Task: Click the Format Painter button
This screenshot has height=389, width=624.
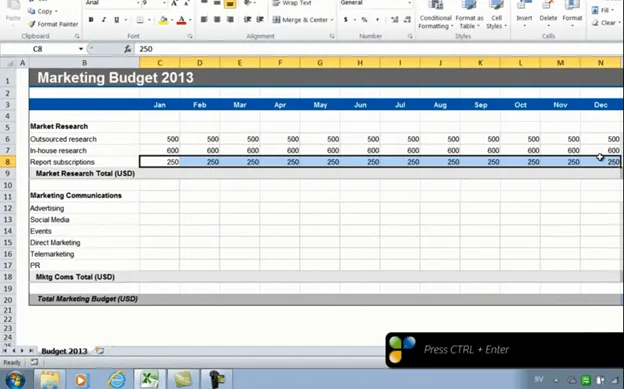Action: (x=53, y=24)
